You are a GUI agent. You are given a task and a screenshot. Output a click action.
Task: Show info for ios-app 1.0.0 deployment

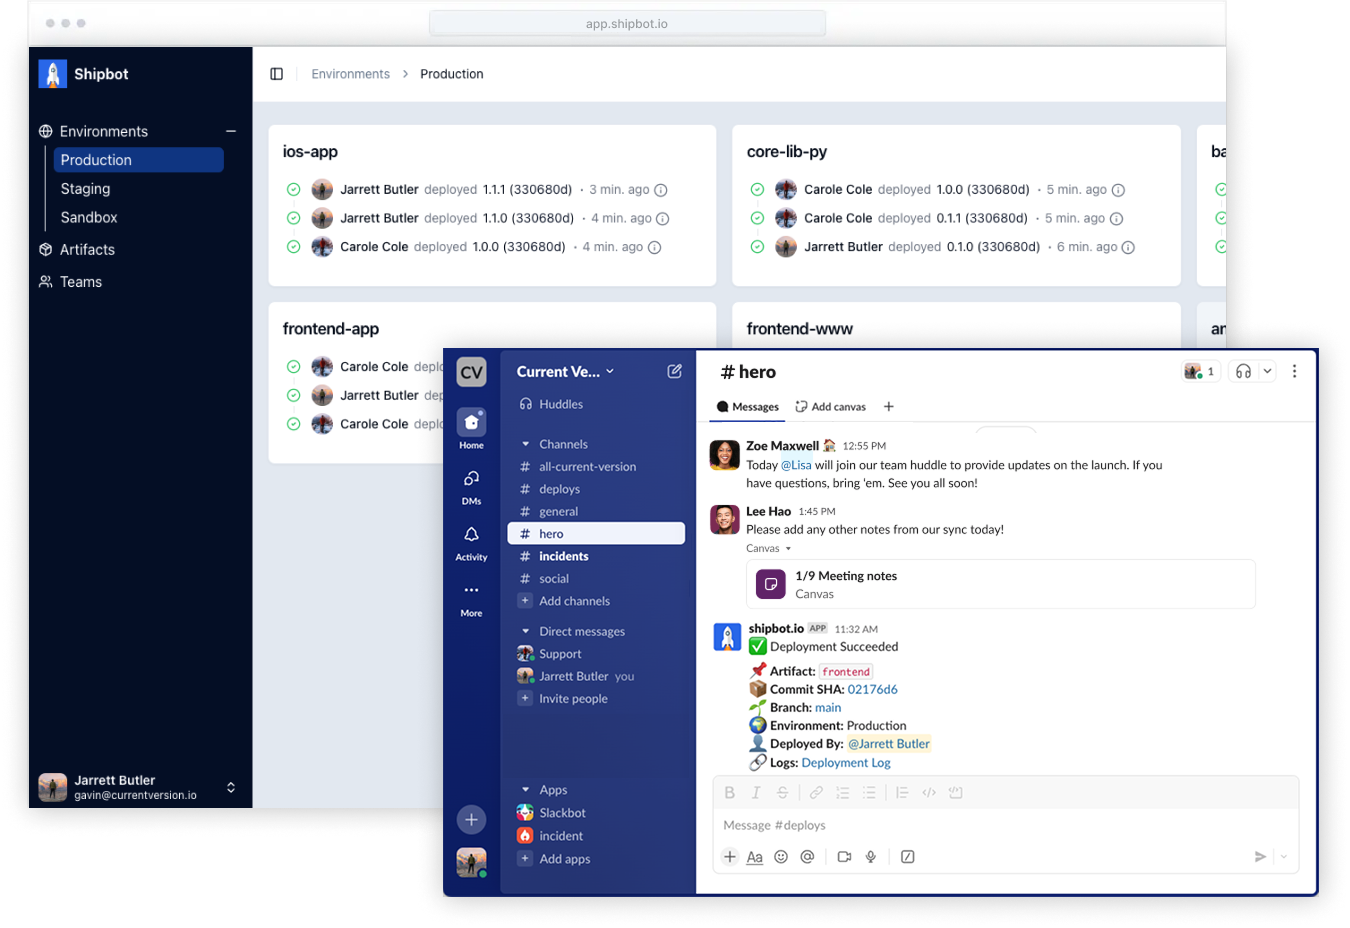[655, 247]
